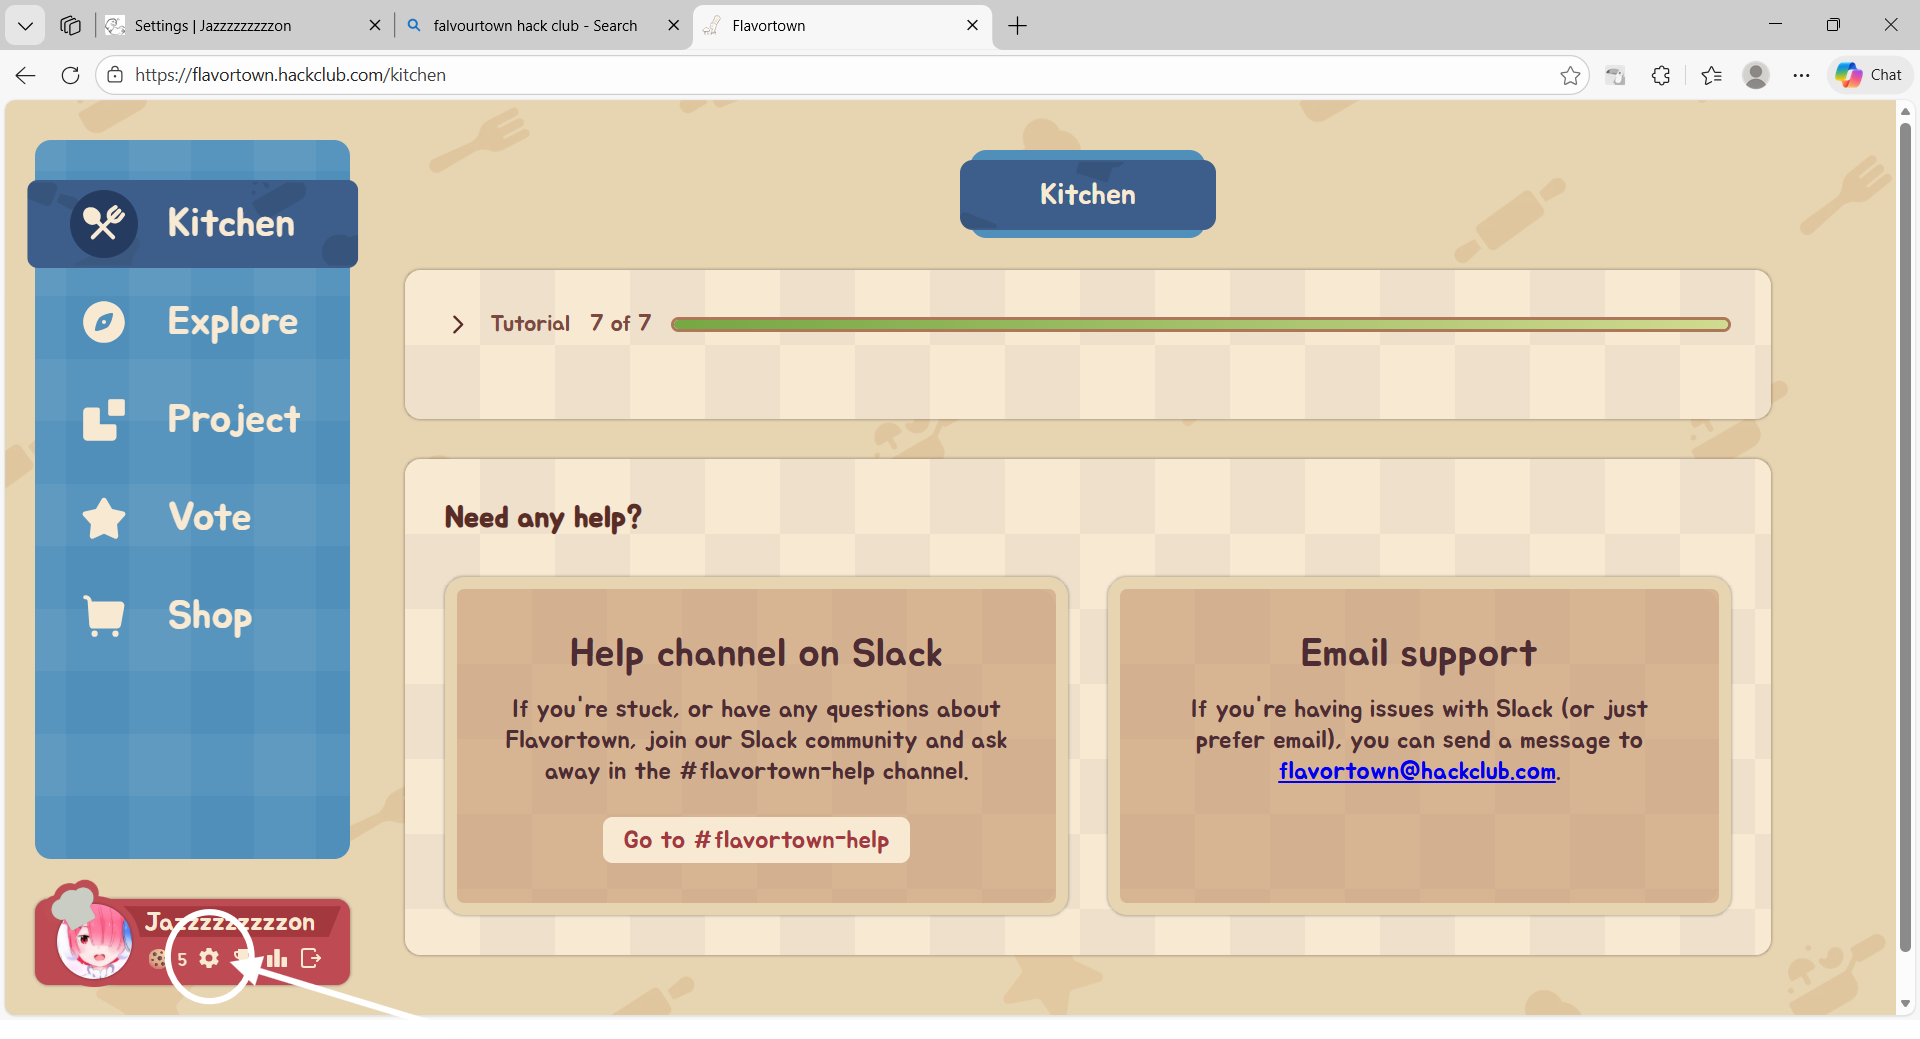Screen dimensions: 1920x1039
Task: Close the Settings | Jazzzzzzzzzon tab
Action: tap(375, 26)
